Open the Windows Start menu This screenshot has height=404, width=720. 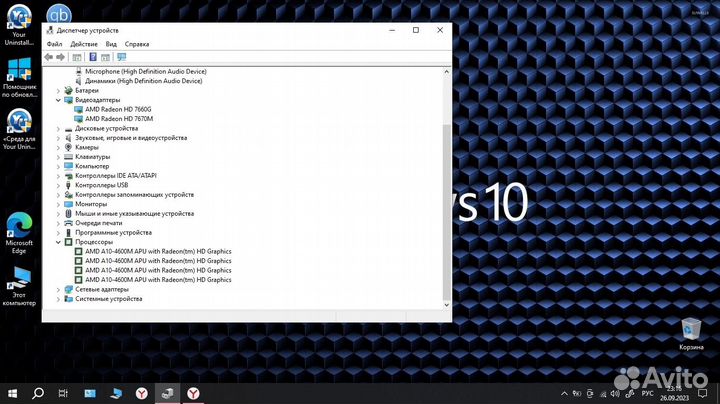[12, 393]
